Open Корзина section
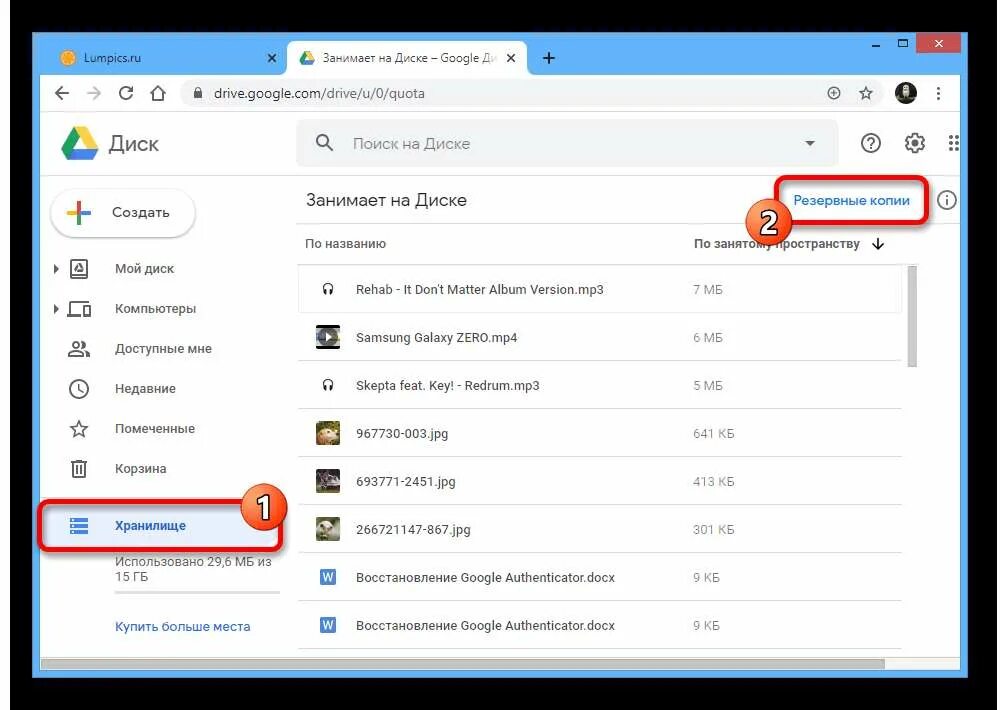This screenshot has height=710, width=1000. (140, 469)
